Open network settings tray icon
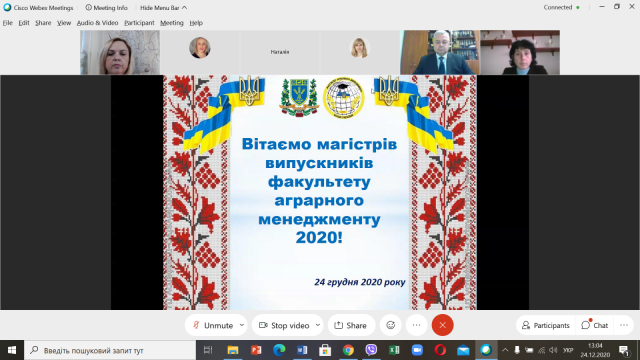The height and width of the screenshot is (360, 640). coord(541,350)
